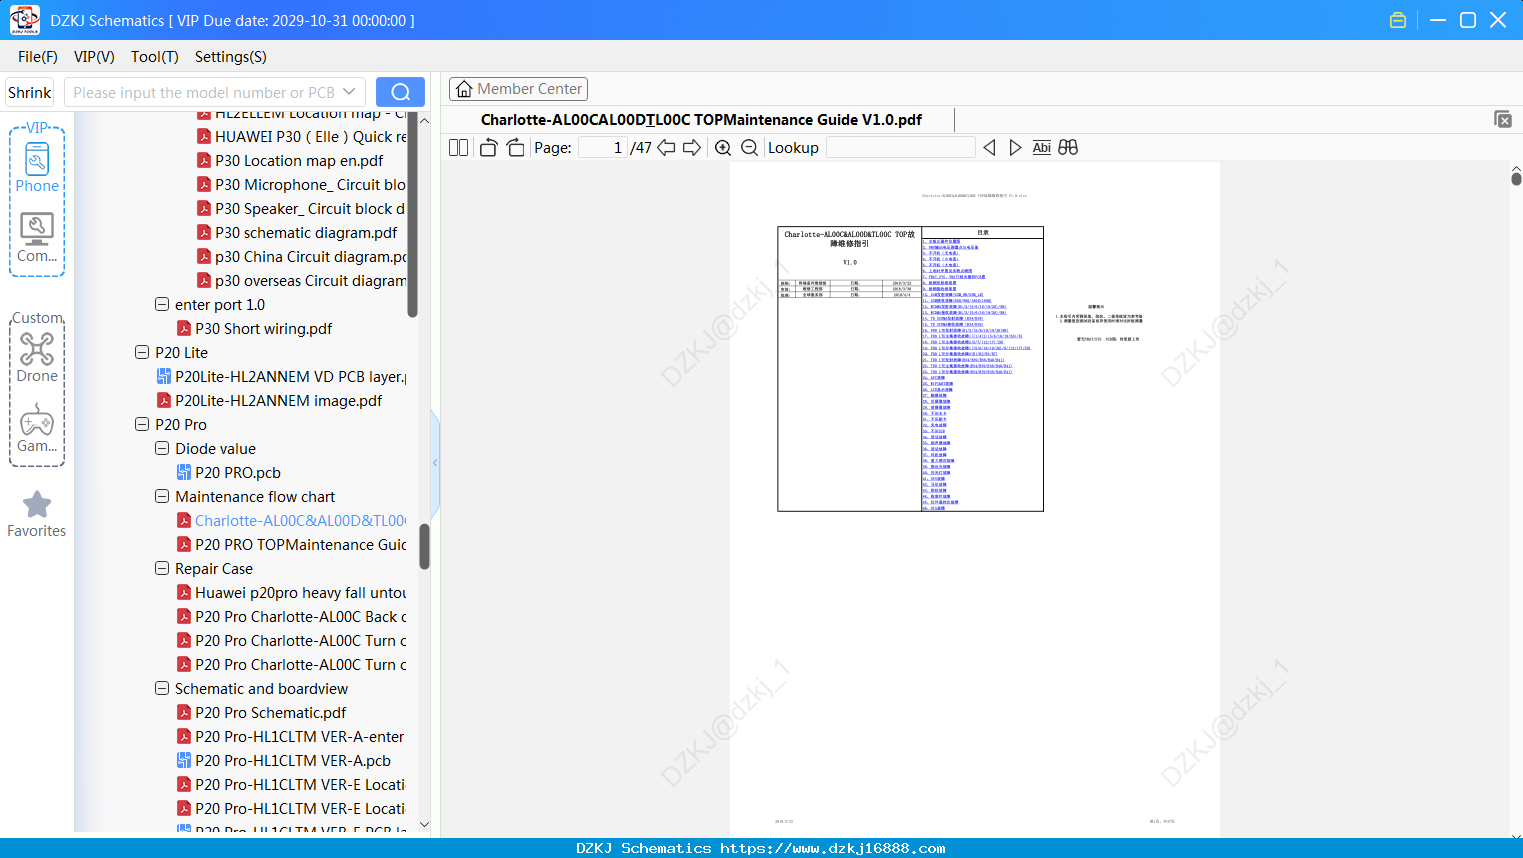Find previous lookup match arrow
This screenshot has width=1523, height=858.
click(x=989, y=147)
